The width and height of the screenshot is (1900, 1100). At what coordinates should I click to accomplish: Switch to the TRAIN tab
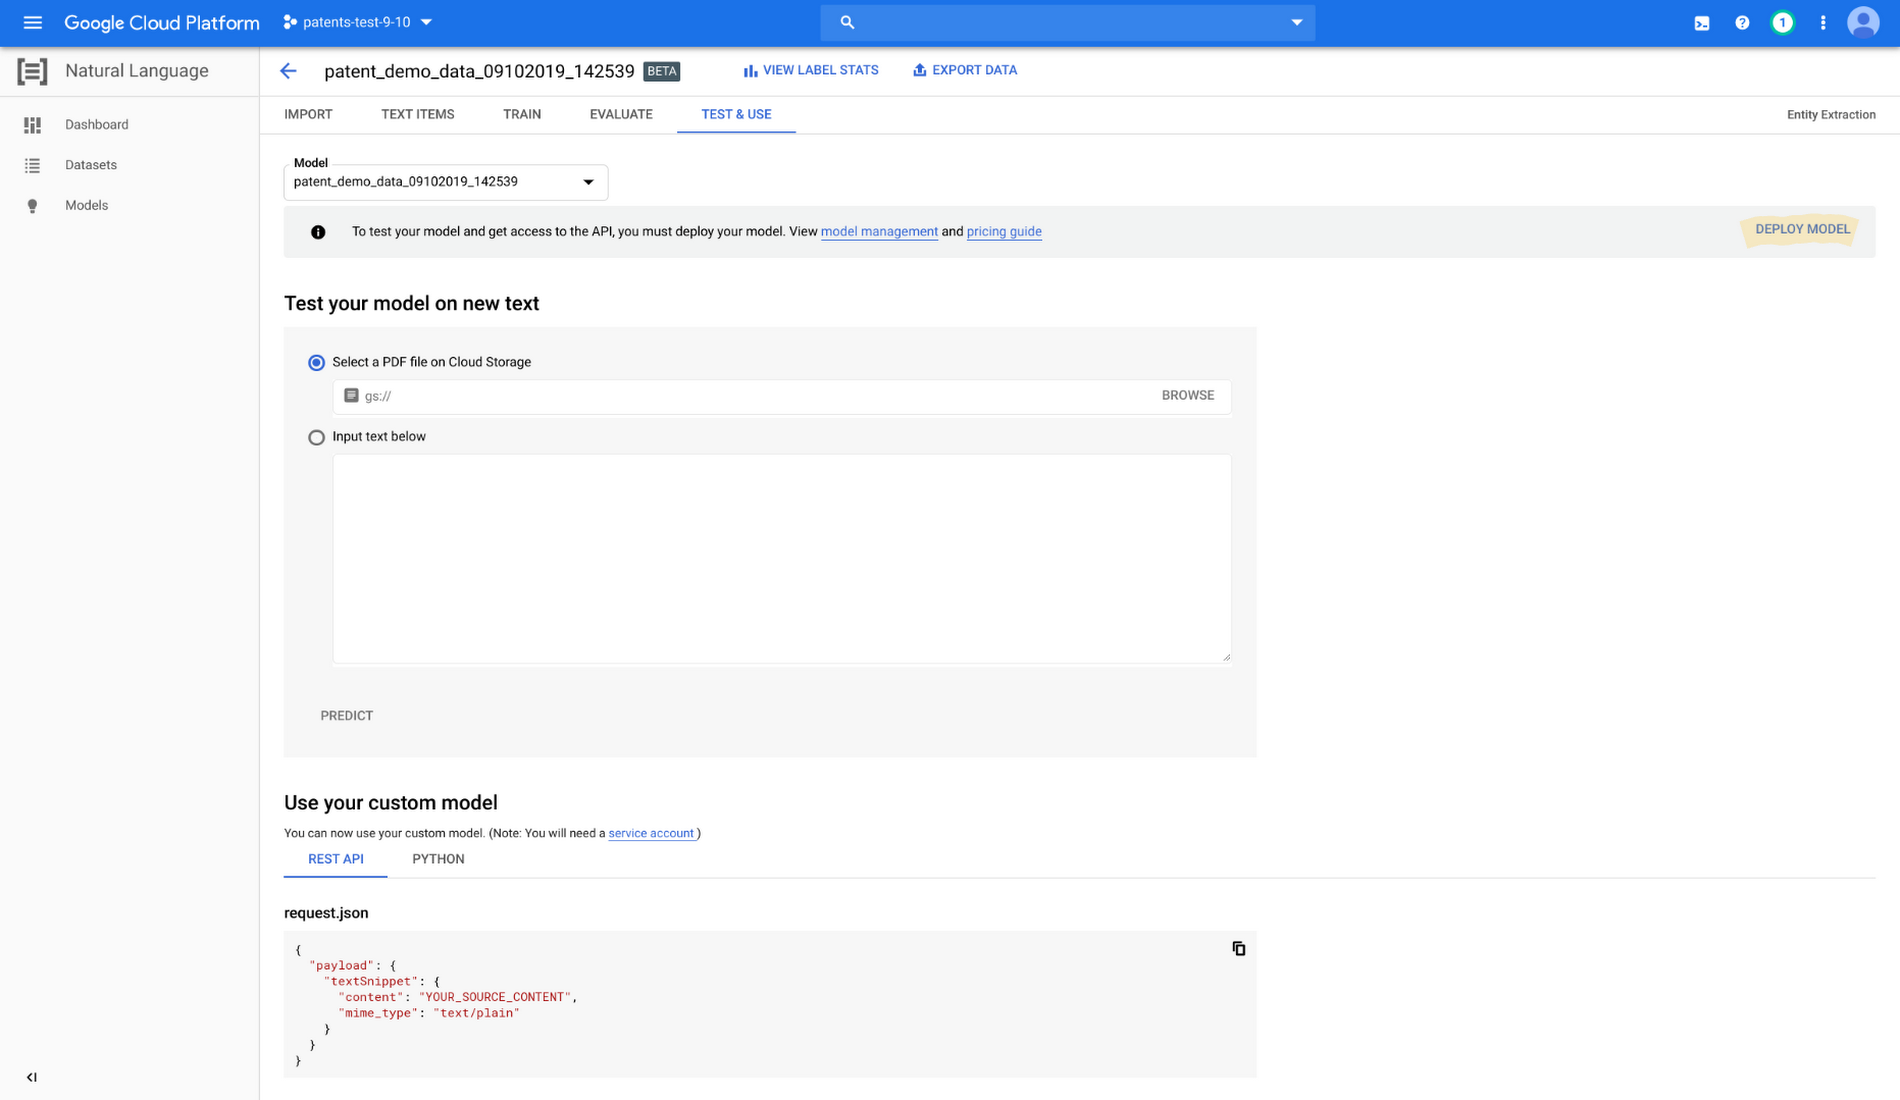[522, 114]
